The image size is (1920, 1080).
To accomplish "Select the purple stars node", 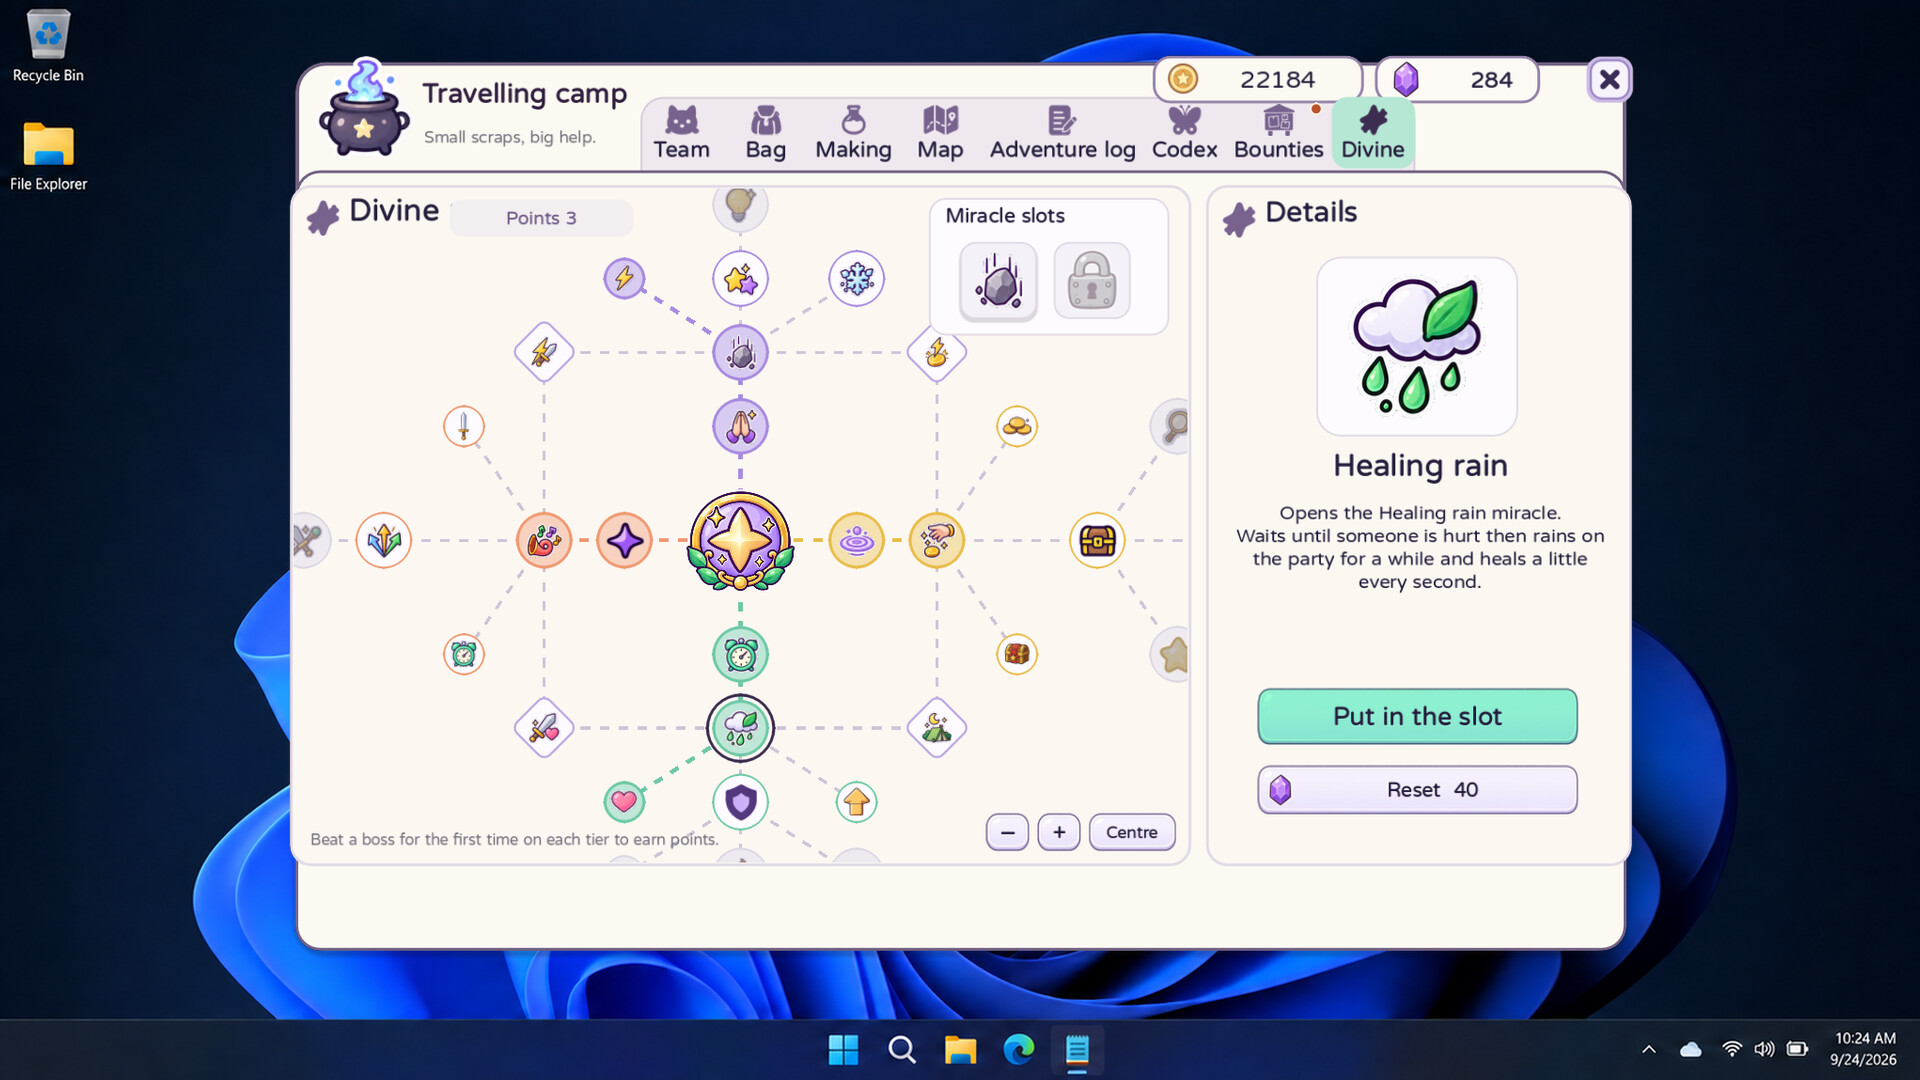I will [x=740, y=278].
